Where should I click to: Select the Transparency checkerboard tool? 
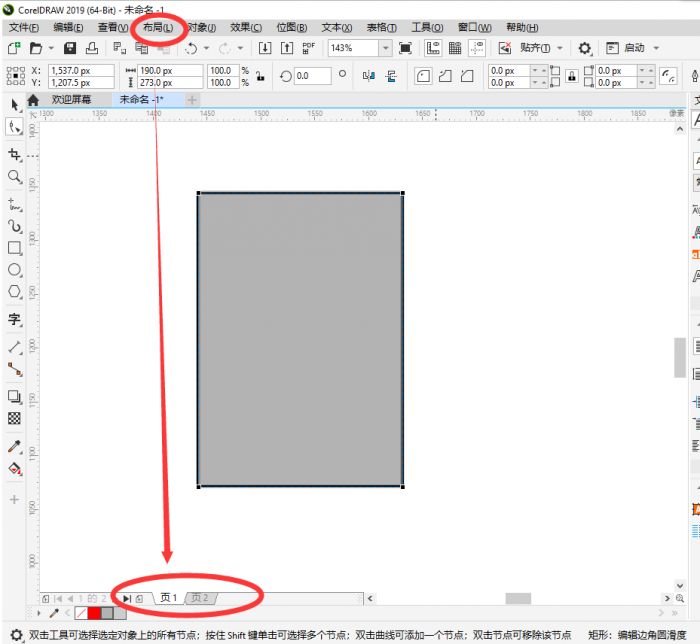click(x=14, y=418)
